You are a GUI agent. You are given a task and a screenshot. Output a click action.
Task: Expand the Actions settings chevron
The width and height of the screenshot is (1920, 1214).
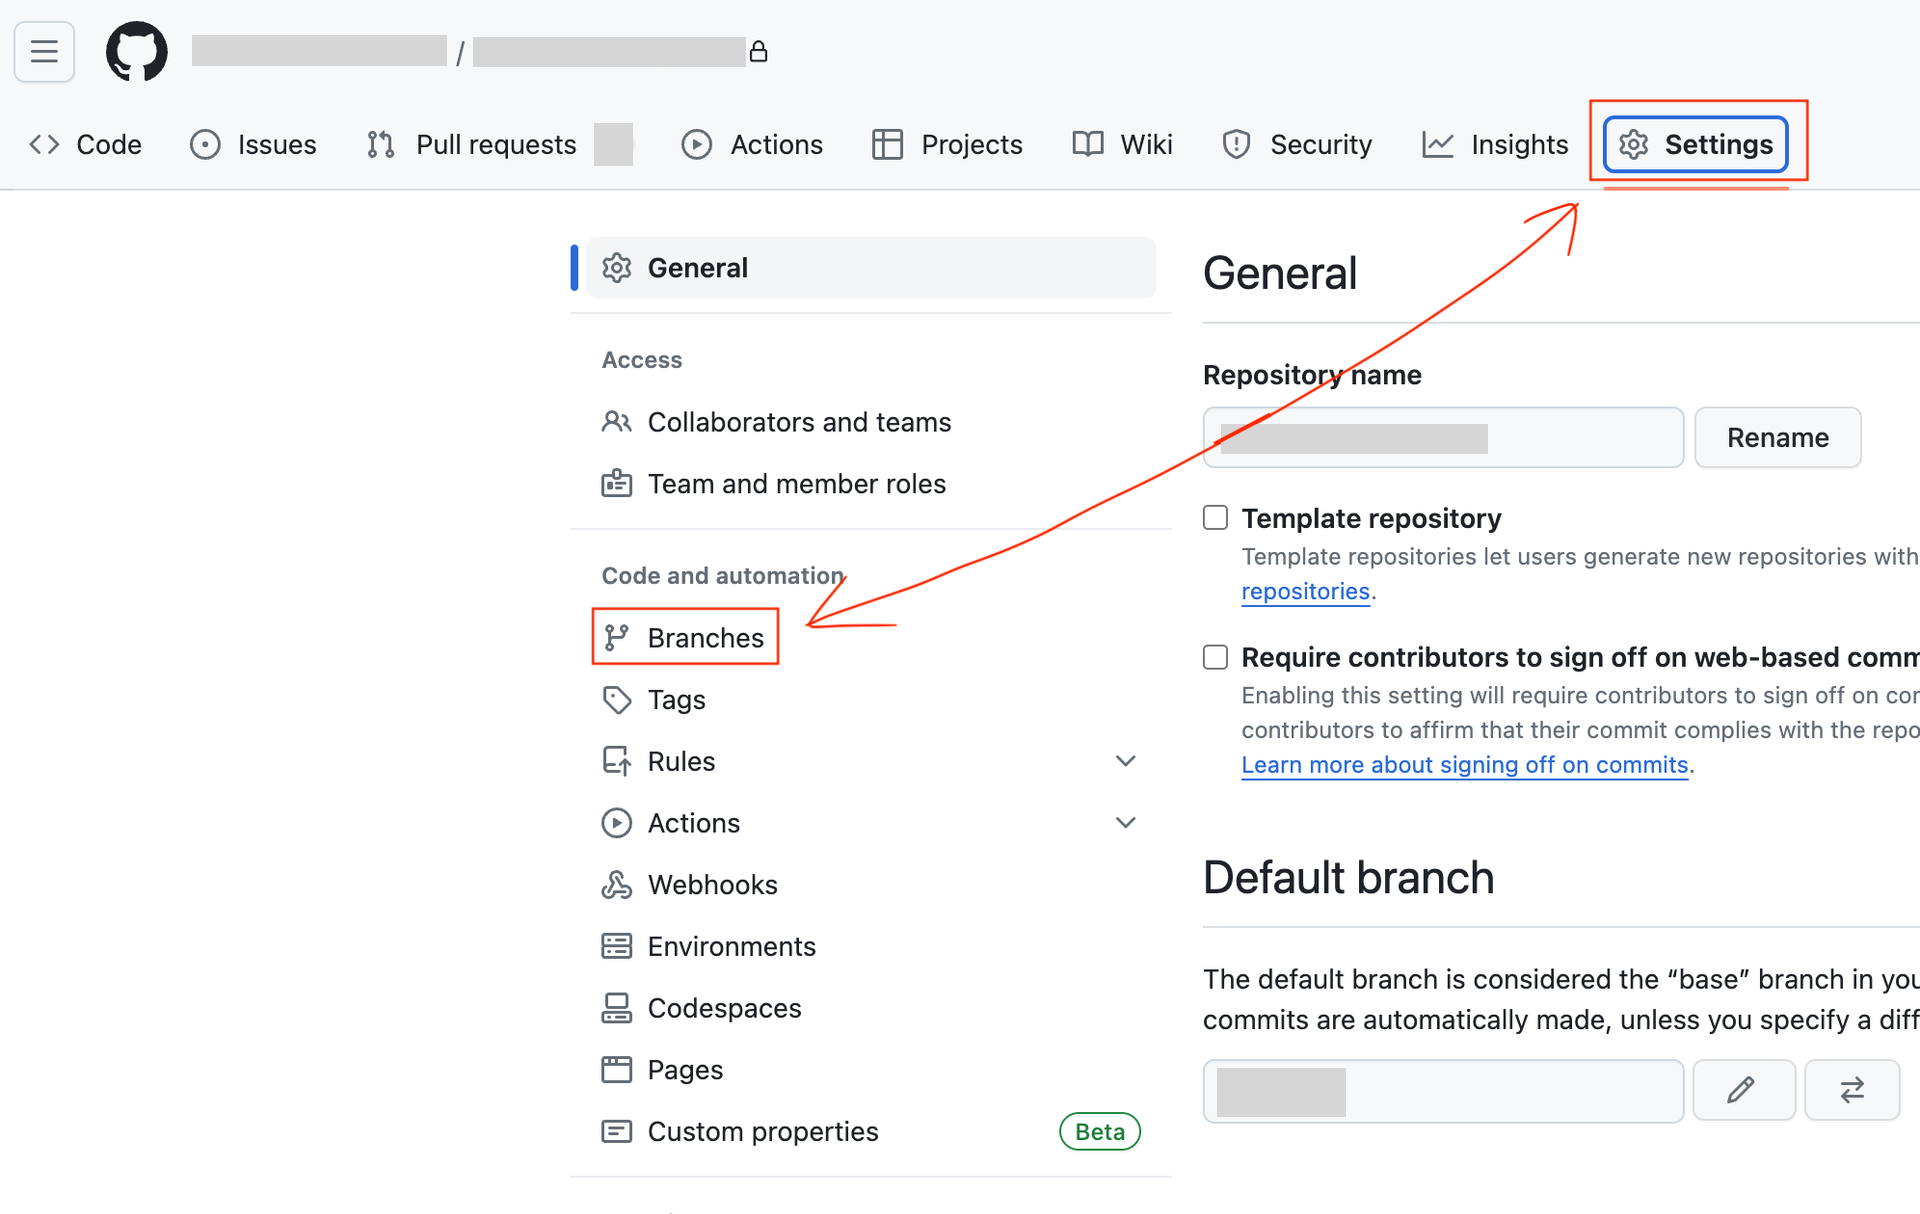point(1125,823)
